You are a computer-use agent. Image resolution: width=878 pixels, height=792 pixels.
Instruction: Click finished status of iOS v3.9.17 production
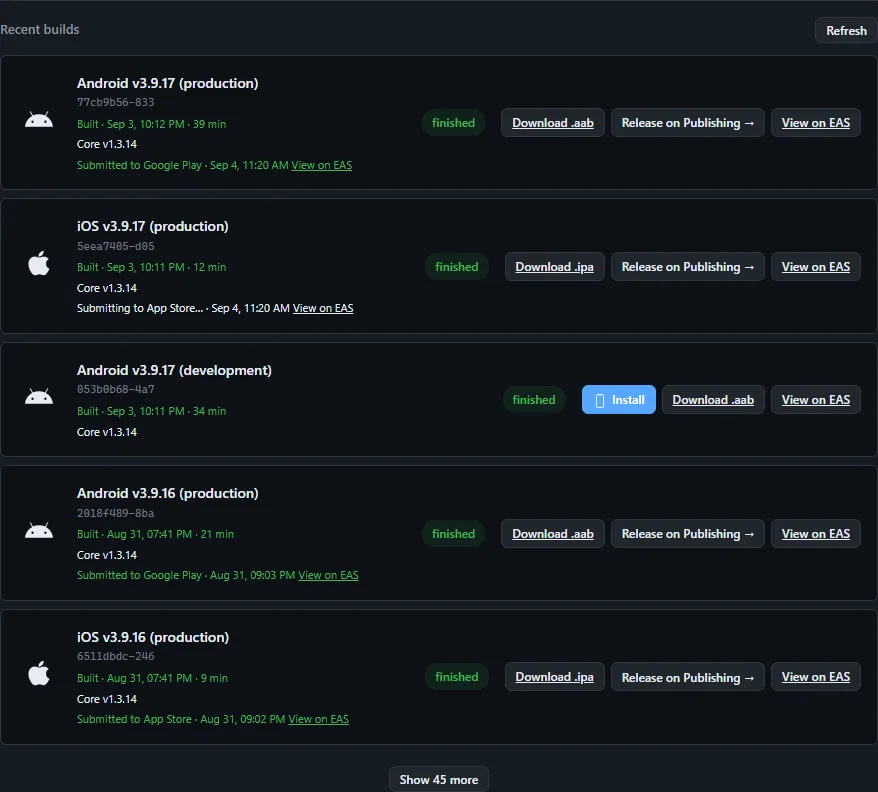click(456, 267)
